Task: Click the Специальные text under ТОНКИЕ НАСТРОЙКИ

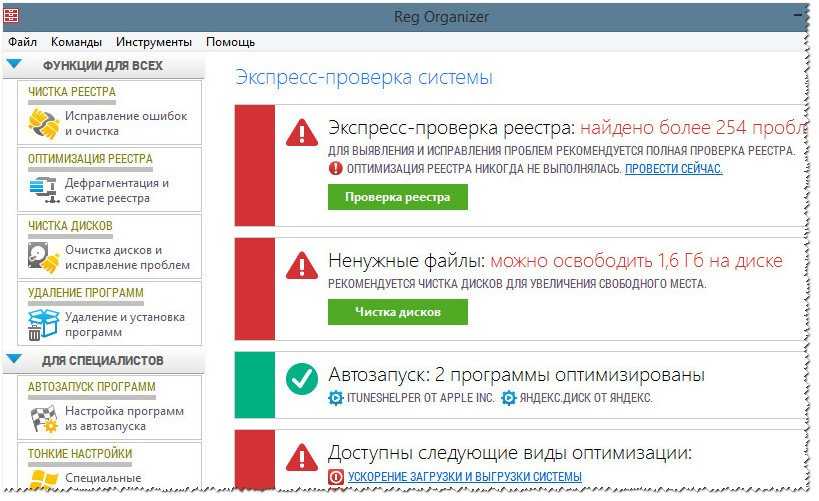Action: (103, 478)
